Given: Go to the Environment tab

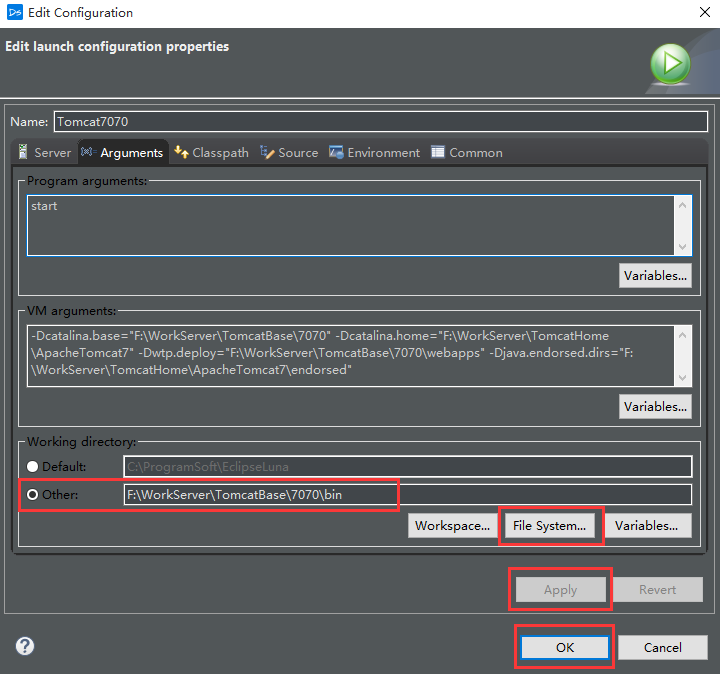Looking at the screenshot, I should coord(374,152).
